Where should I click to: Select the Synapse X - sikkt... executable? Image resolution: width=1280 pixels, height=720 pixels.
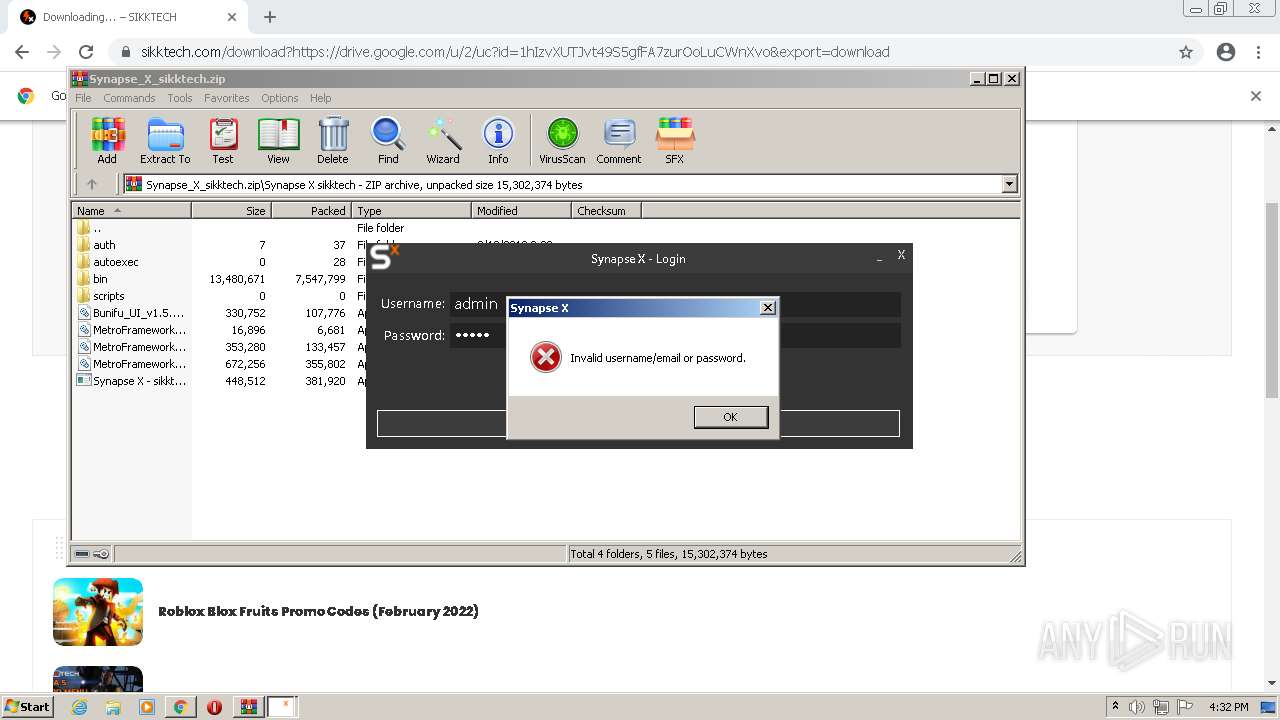pyautogui.click(x=138, y=381)
